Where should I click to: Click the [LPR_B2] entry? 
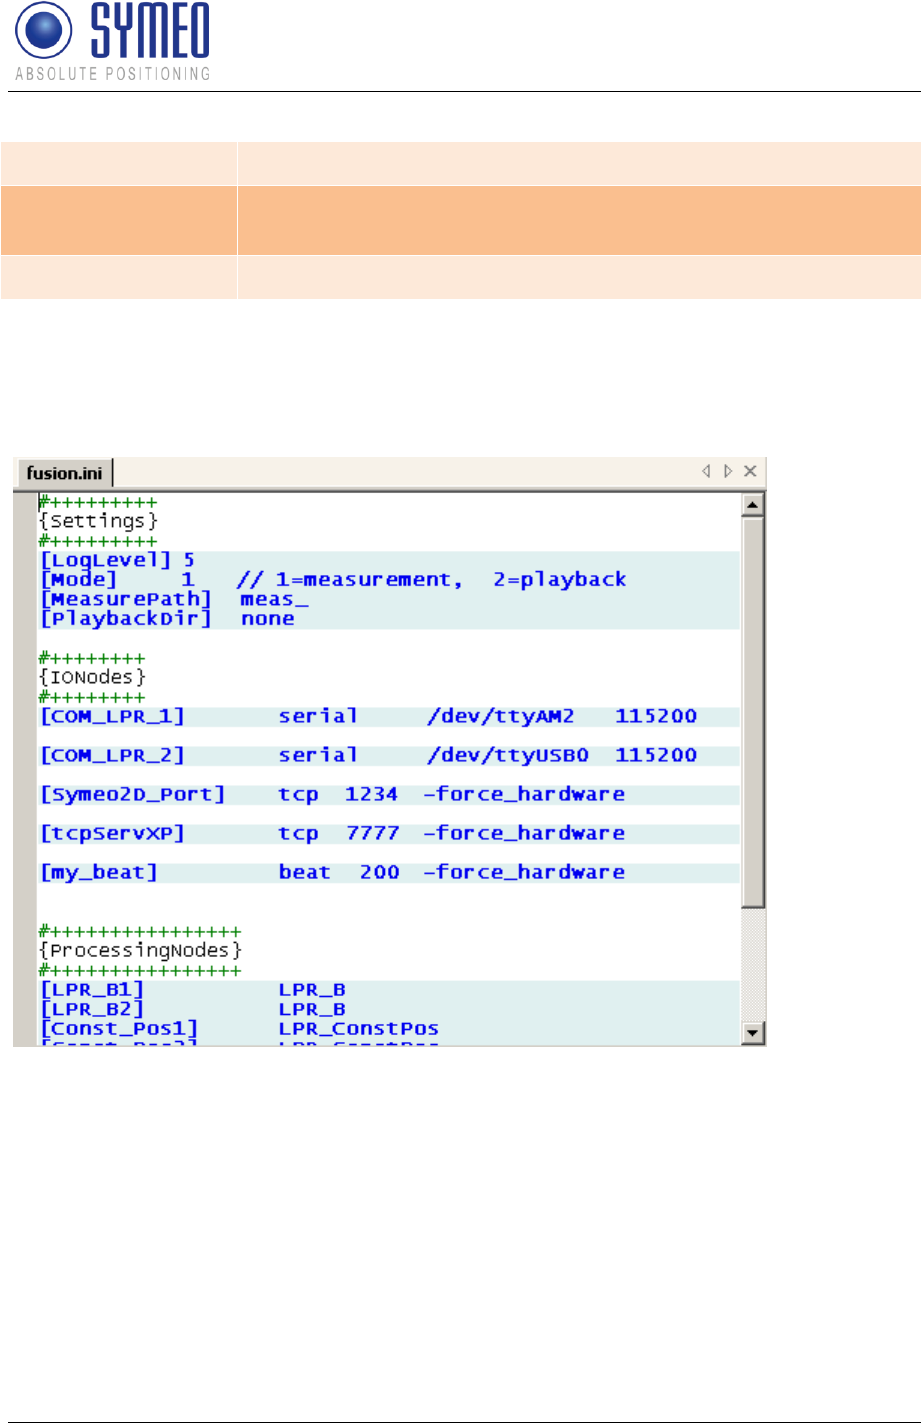click(x=92, y=1009)
